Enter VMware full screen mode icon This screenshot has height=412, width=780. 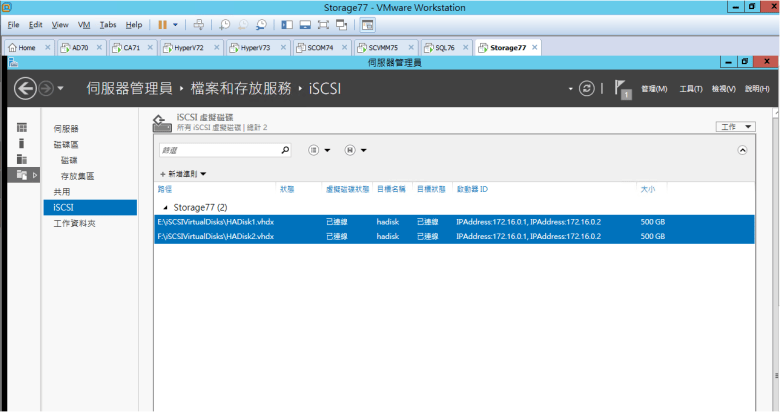324,24
